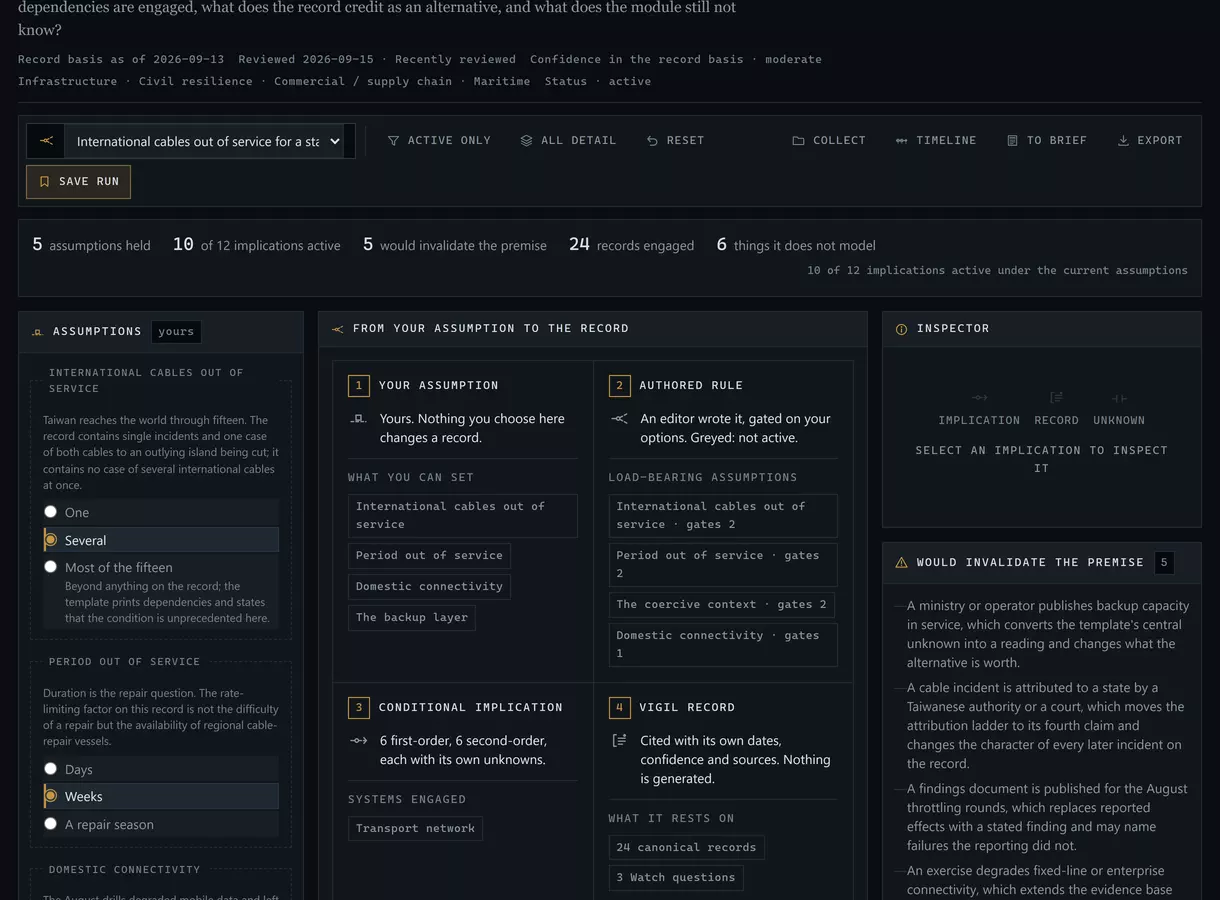Click the bookmark icon on SAVE RUN
This screenshot has width=1220, height=900.
(x=44, y=182)
